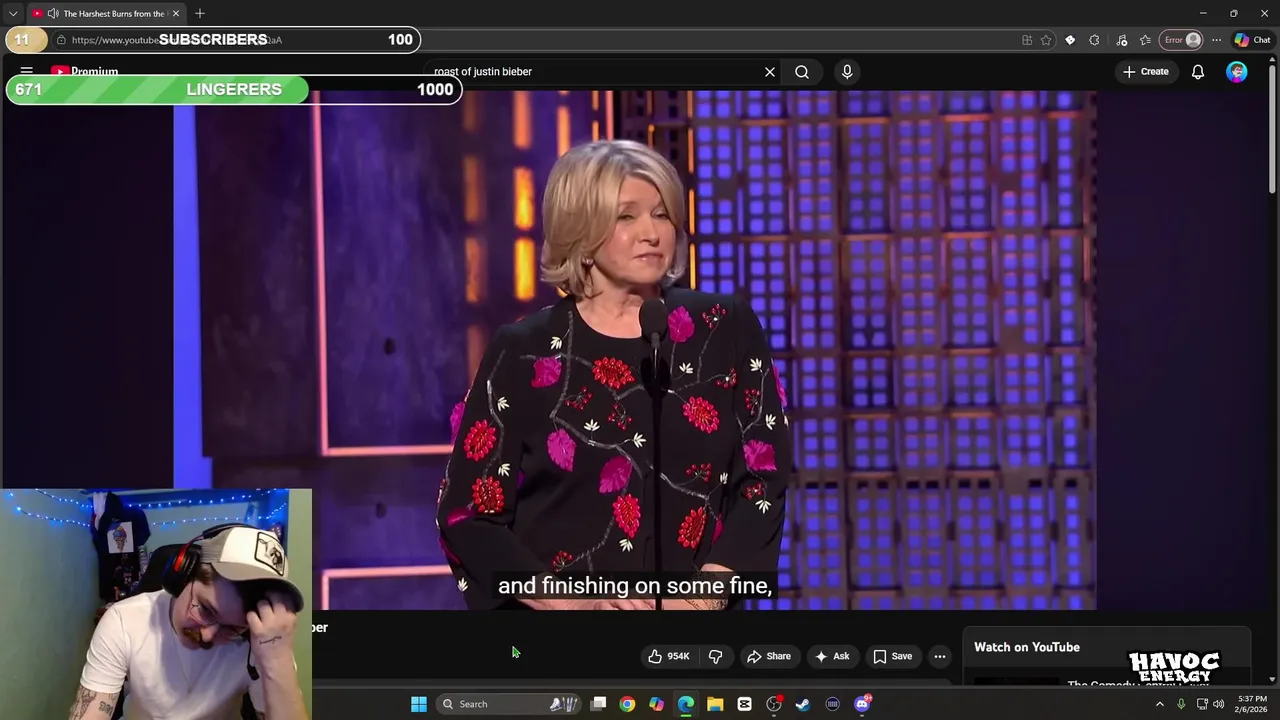Launch Google Chrome from the taskbar
Viewport: 1280px width, 720px height.
point(627,704)
